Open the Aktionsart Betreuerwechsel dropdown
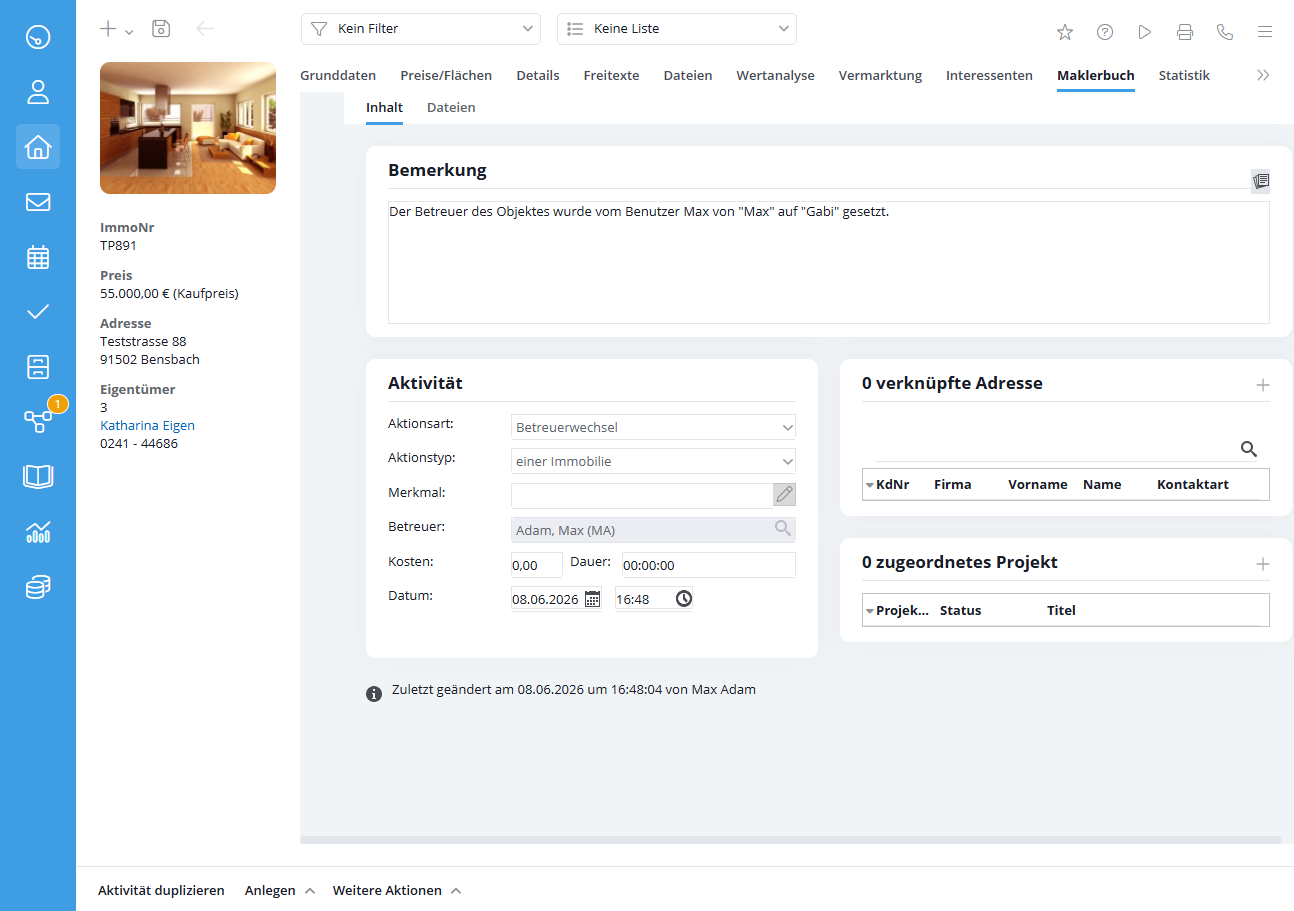Image resolution: width=1294 pixels, height=911 pixels. 653,427
